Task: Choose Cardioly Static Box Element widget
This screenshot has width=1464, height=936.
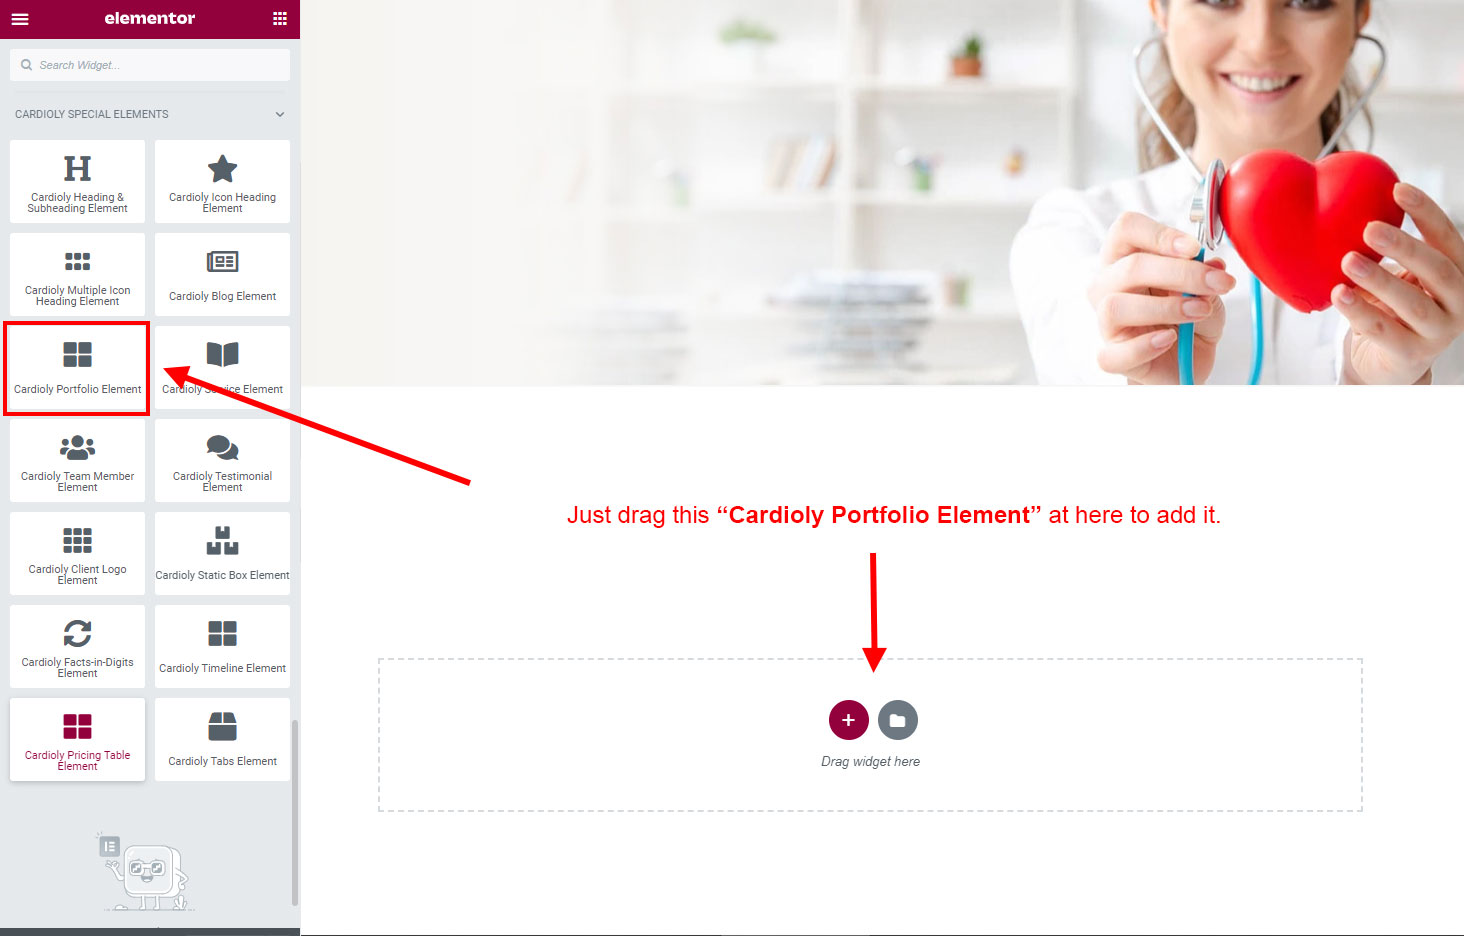Action: [x=222, y=553]
